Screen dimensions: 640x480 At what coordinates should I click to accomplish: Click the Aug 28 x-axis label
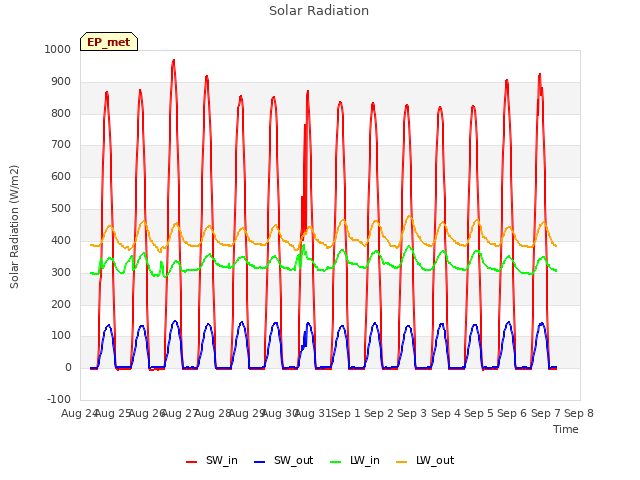(213, 413)
